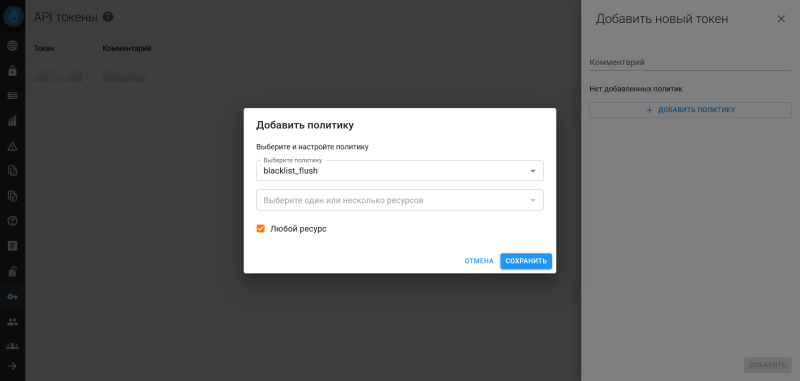800x381 pixels.
Task: Open the bar chart statistics icon
Action: click(12, 121)
